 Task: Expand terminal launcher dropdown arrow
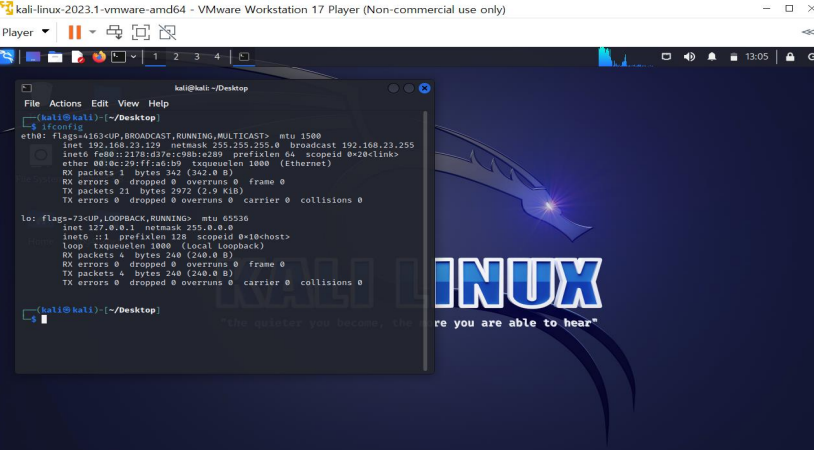click(133, 57)
